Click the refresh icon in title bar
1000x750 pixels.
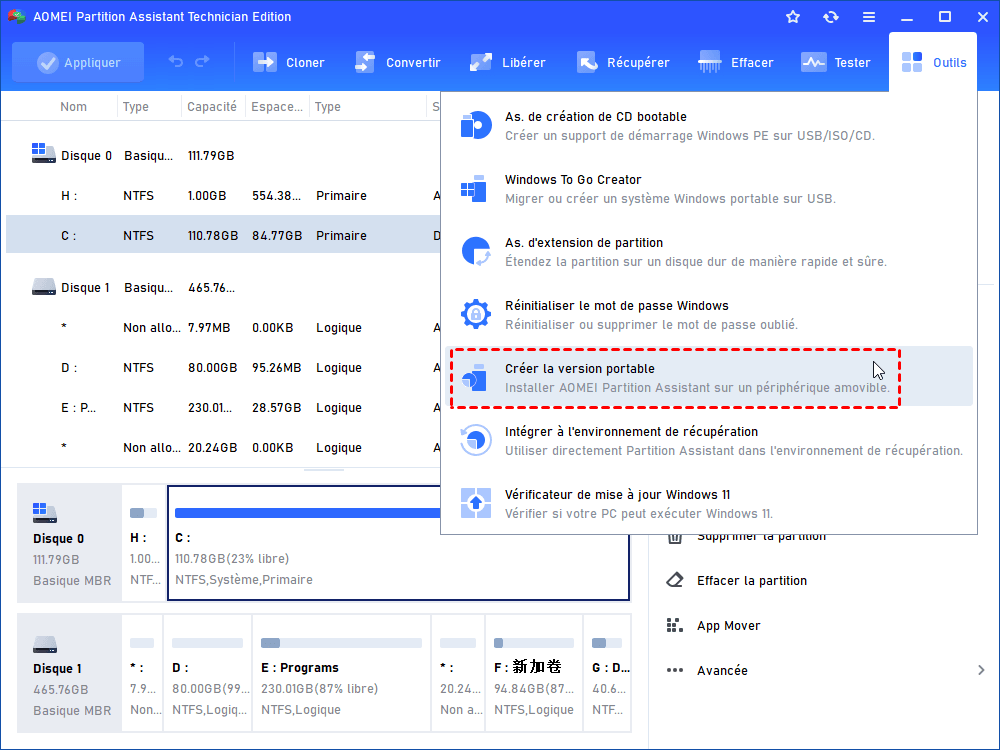(x=830, y=17)
